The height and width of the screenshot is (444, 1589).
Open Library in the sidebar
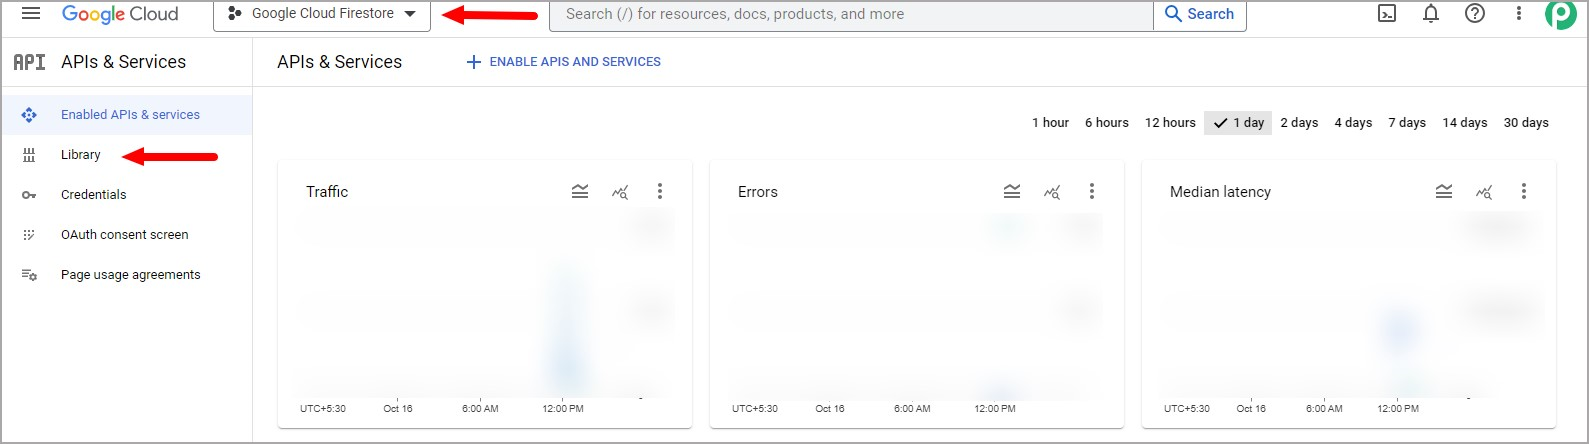point(81,155)
